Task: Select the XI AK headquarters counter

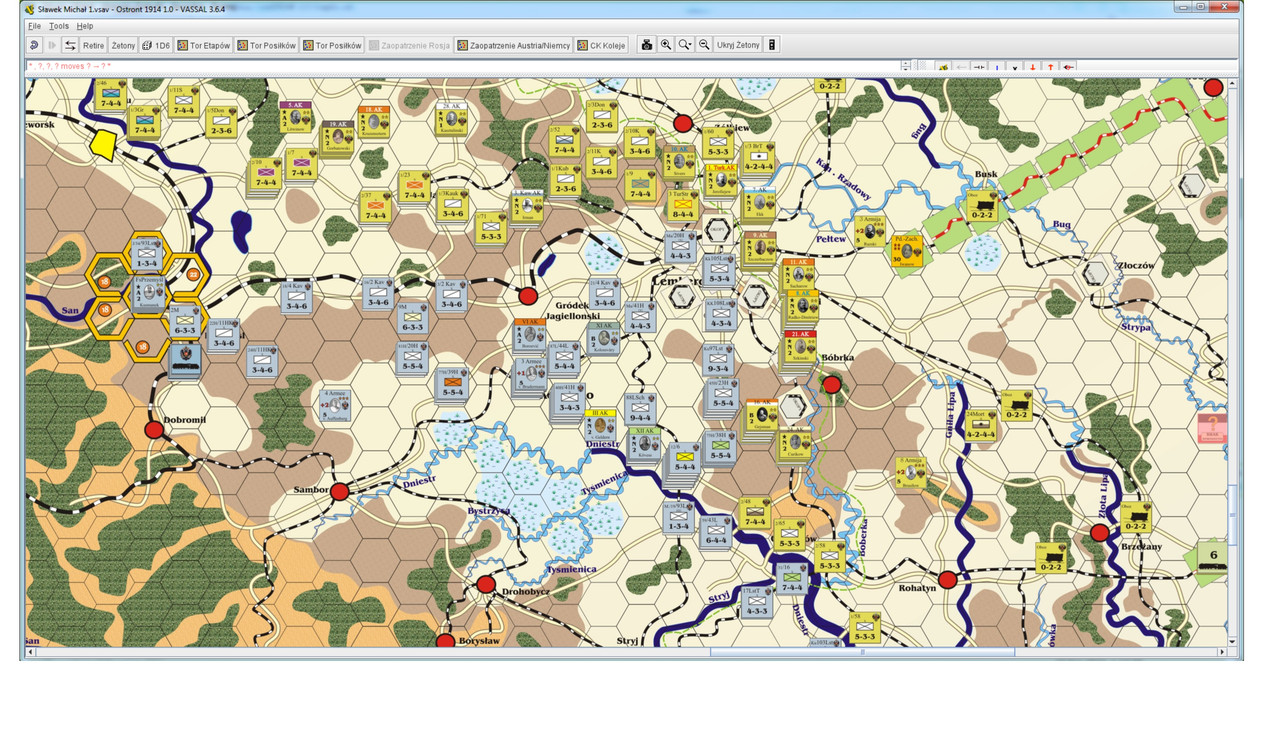Action: (603, 337)
